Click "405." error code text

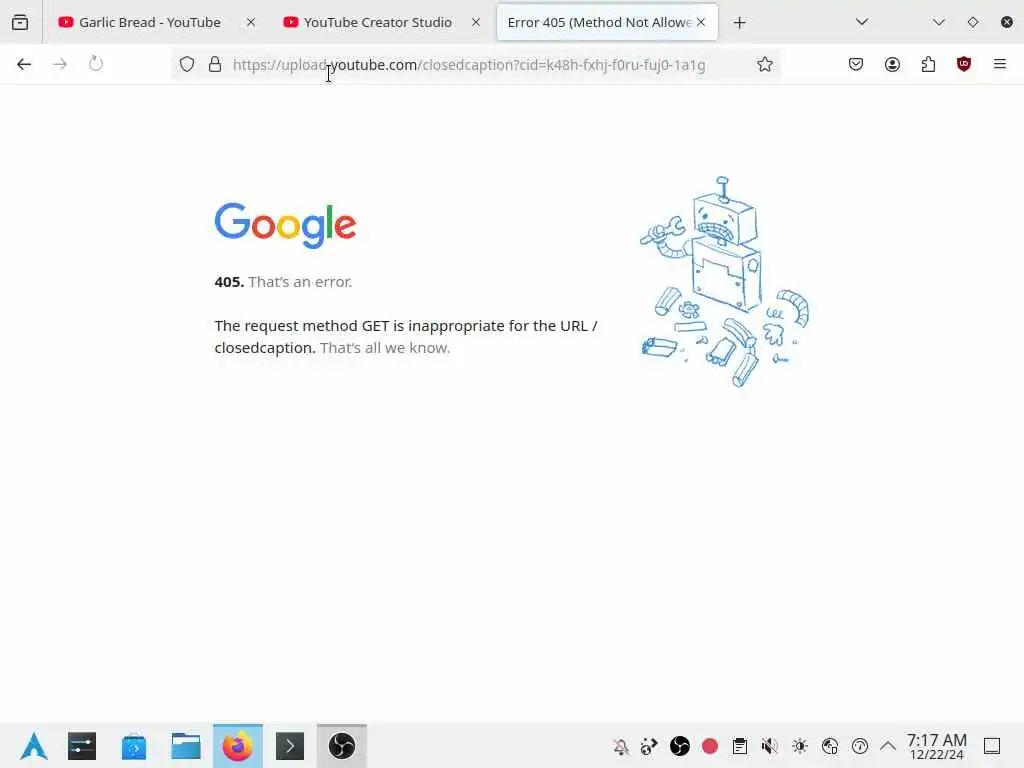click(229, 281)
